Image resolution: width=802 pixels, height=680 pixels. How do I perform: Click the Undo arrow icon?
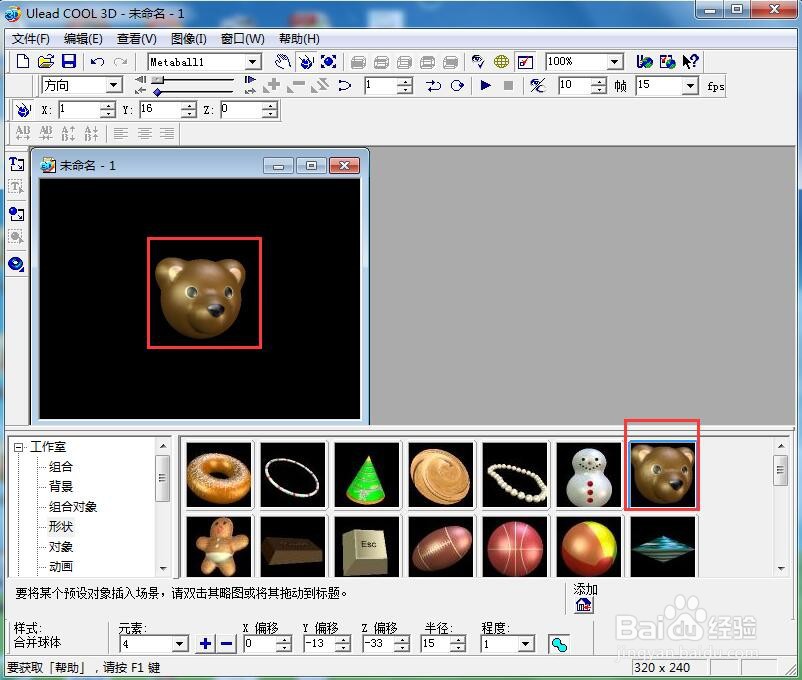(97, 62)
